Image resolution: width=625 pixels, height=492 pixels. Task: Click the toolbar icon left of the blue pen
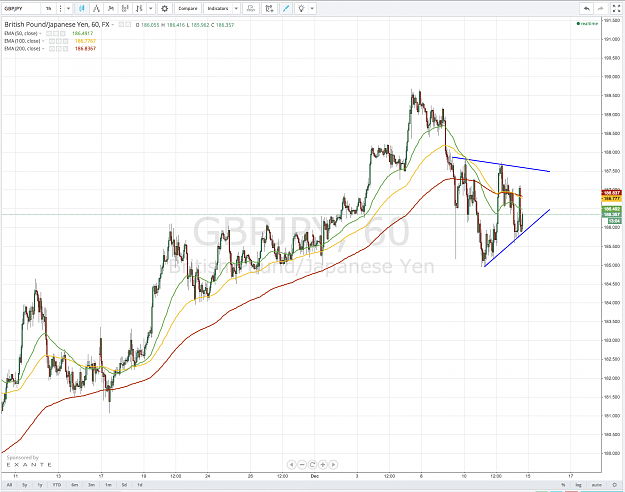[269, 8]
